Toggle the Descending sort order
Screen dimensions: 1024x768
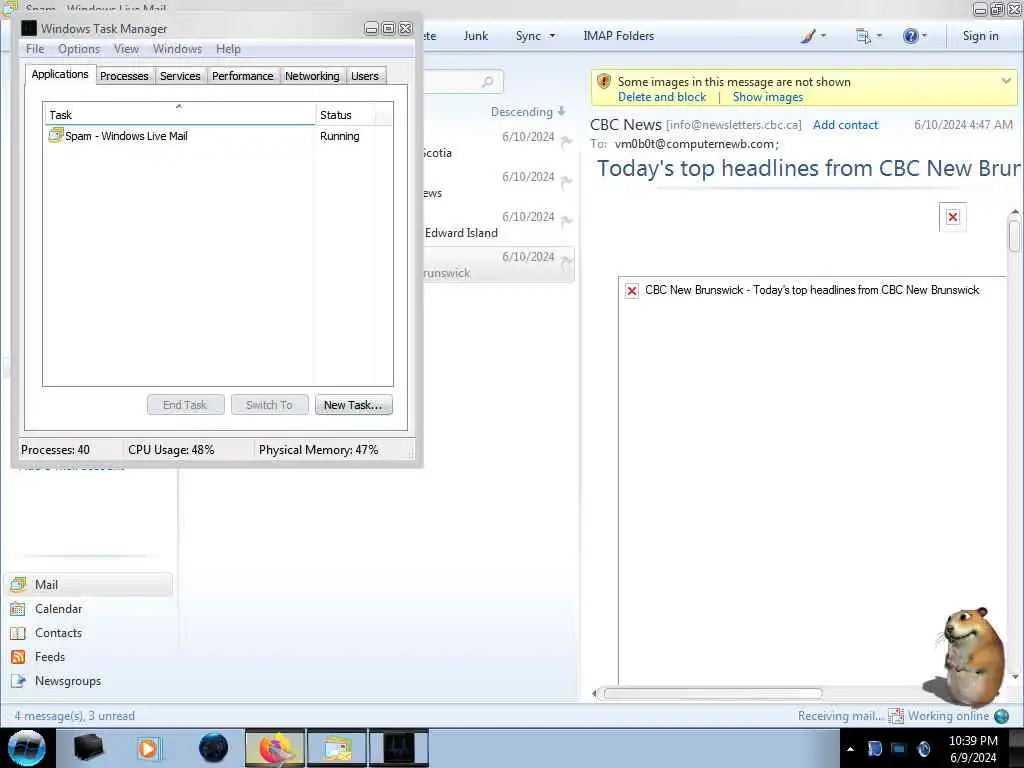point(528,112)
